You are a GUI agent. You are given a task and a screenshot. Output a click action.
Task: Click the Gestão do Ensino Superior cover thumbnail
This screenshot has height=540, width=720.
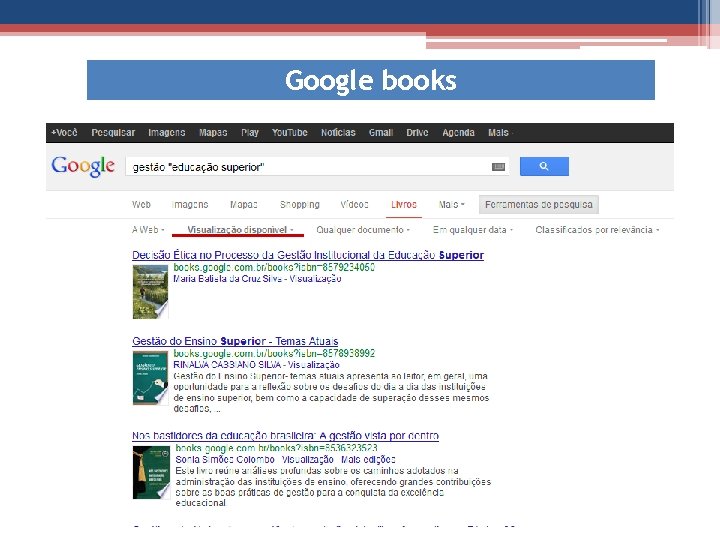pos(151,378)
